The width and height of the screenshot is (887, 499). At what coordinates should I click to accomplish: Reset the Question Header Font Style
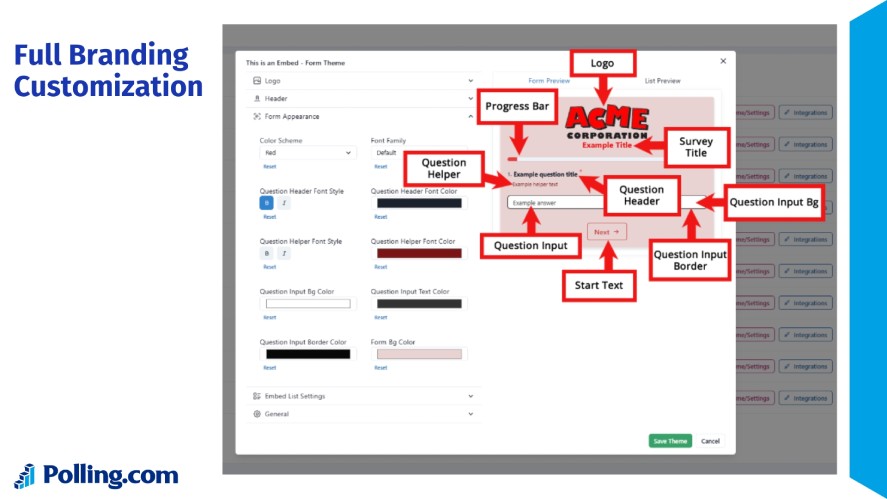pyautogui.click(x=269, y=217)
